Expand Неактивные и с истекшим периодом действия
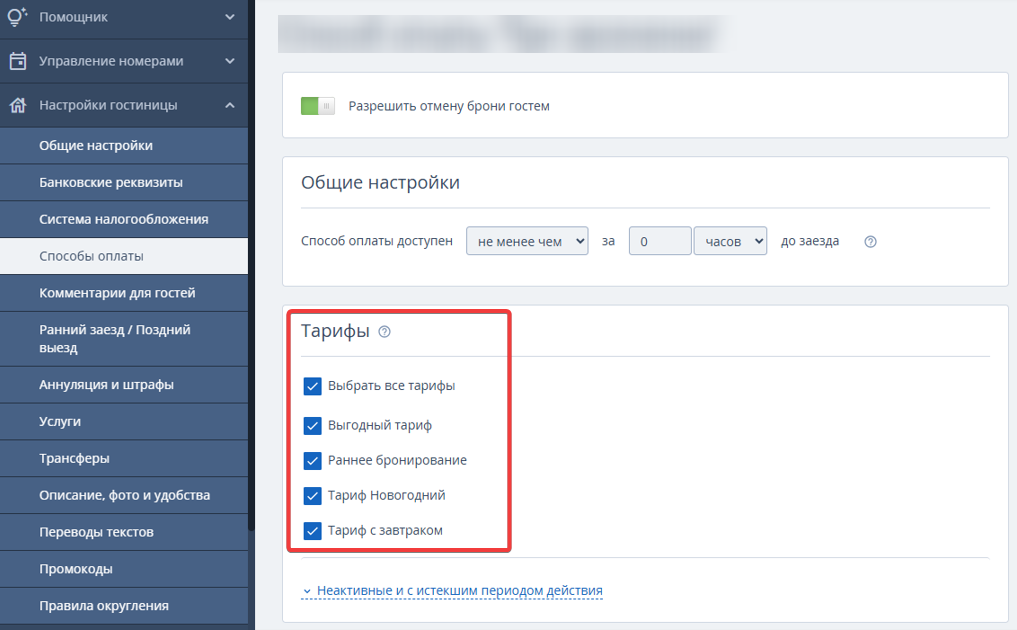The height and width of the screenshot is (630, 1017). point(453,590)
